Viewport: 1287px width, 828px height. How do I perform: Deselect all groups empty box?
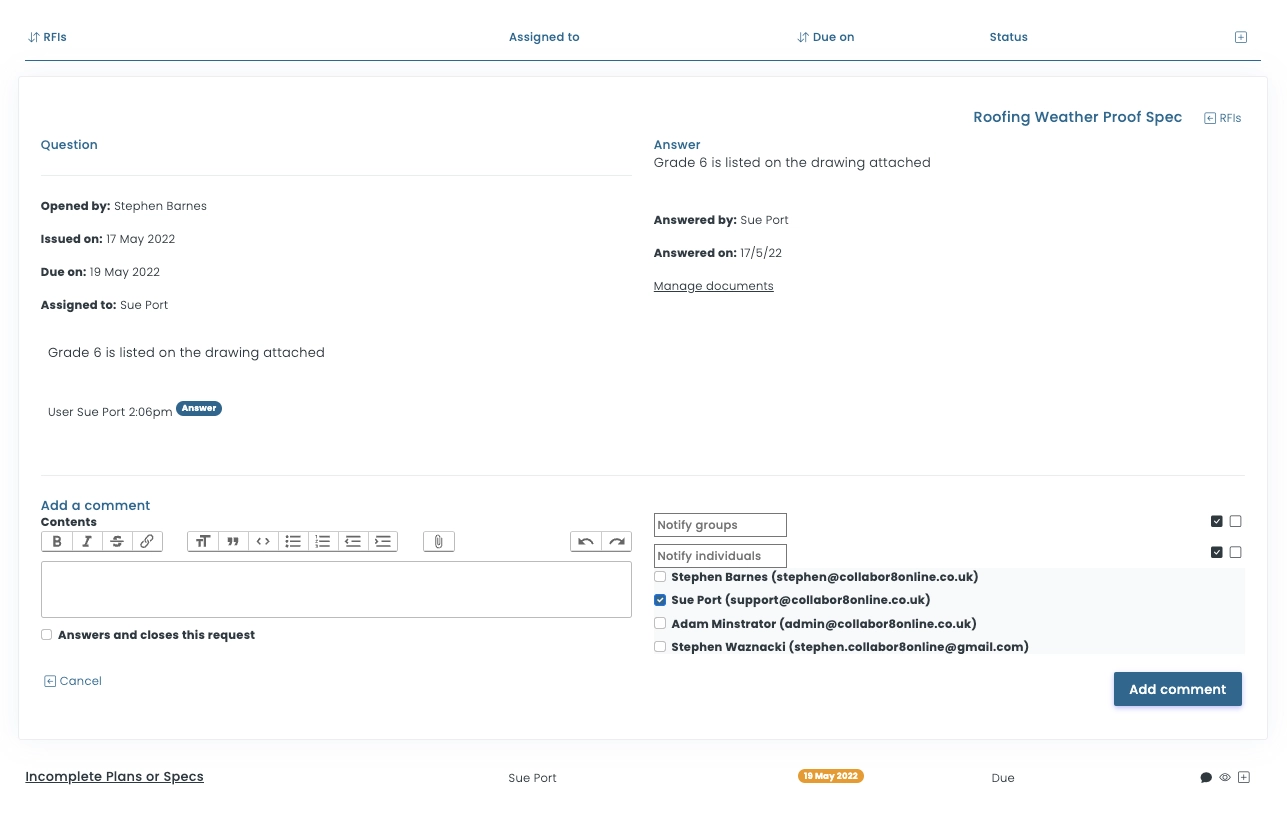pos(1236,521)
